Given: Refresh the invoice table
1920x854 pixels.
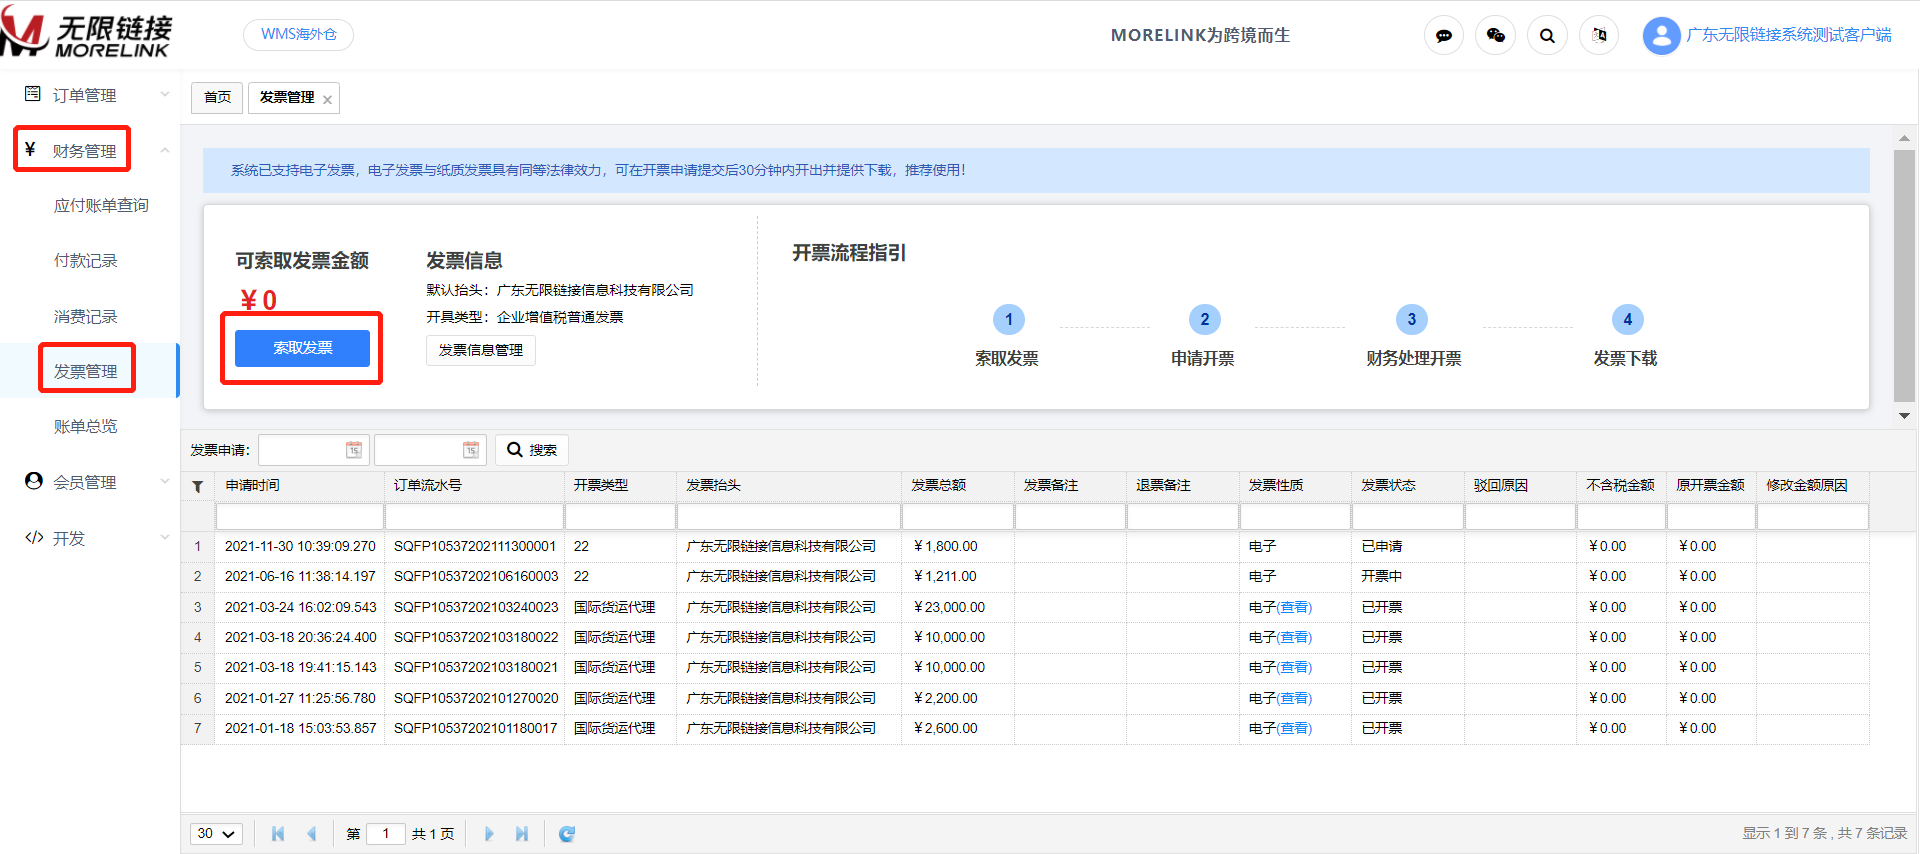Looking at the screenshot, I should [x=567, y=834].
